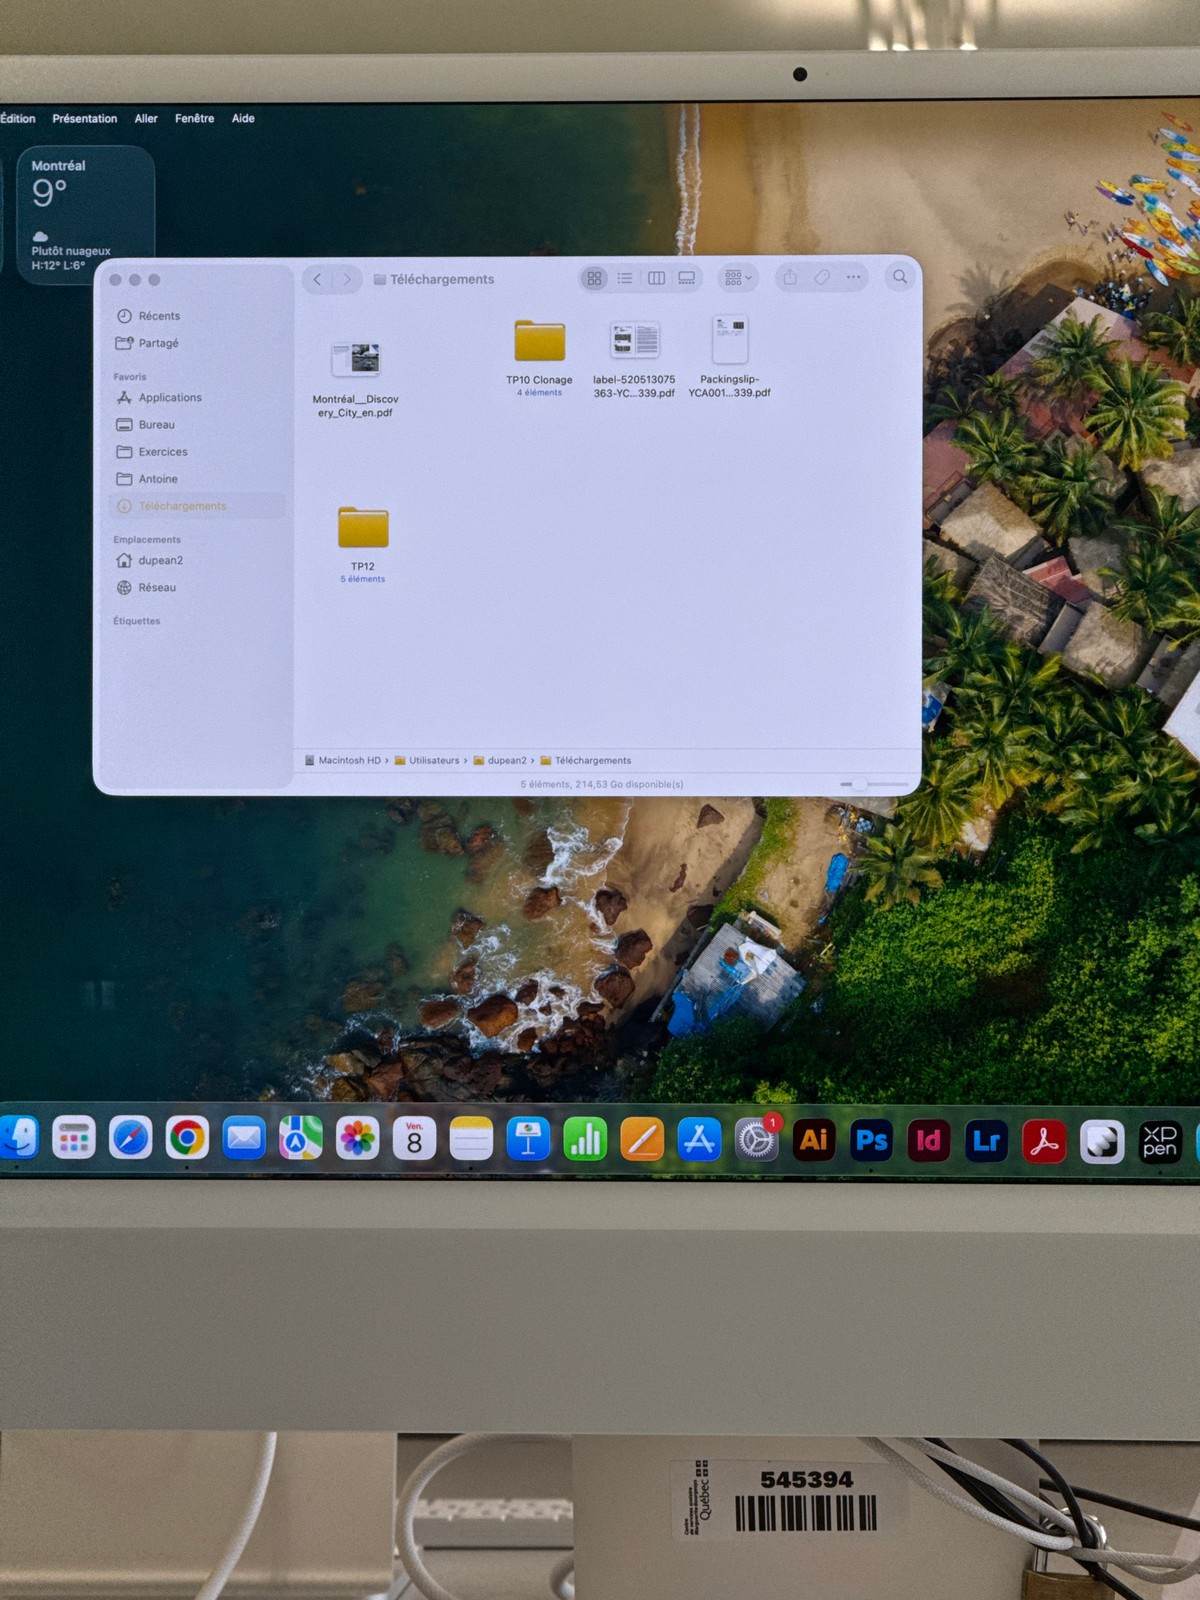The height and width of the screenshot is (1600, 1200).
Task: Open Calendar showing Ven. 8
Action: point(414,1139)
